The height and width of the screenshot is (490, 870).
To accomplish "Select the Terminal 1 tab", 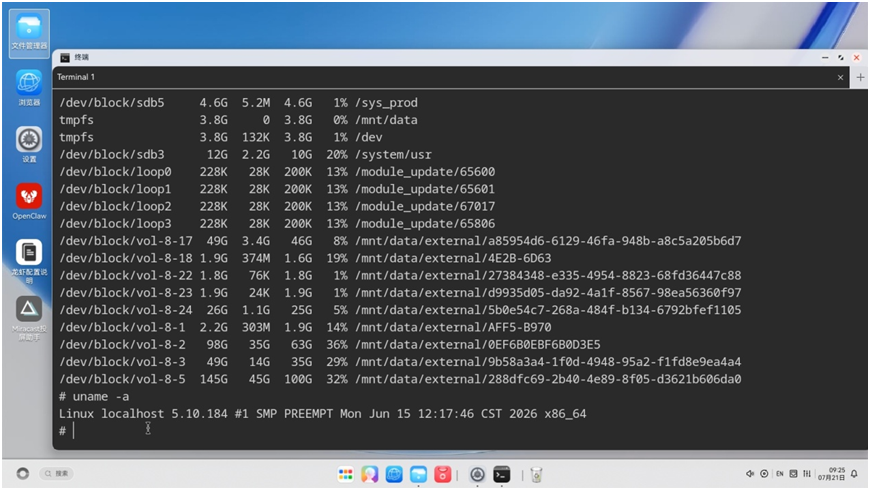I will coord(76,77).
